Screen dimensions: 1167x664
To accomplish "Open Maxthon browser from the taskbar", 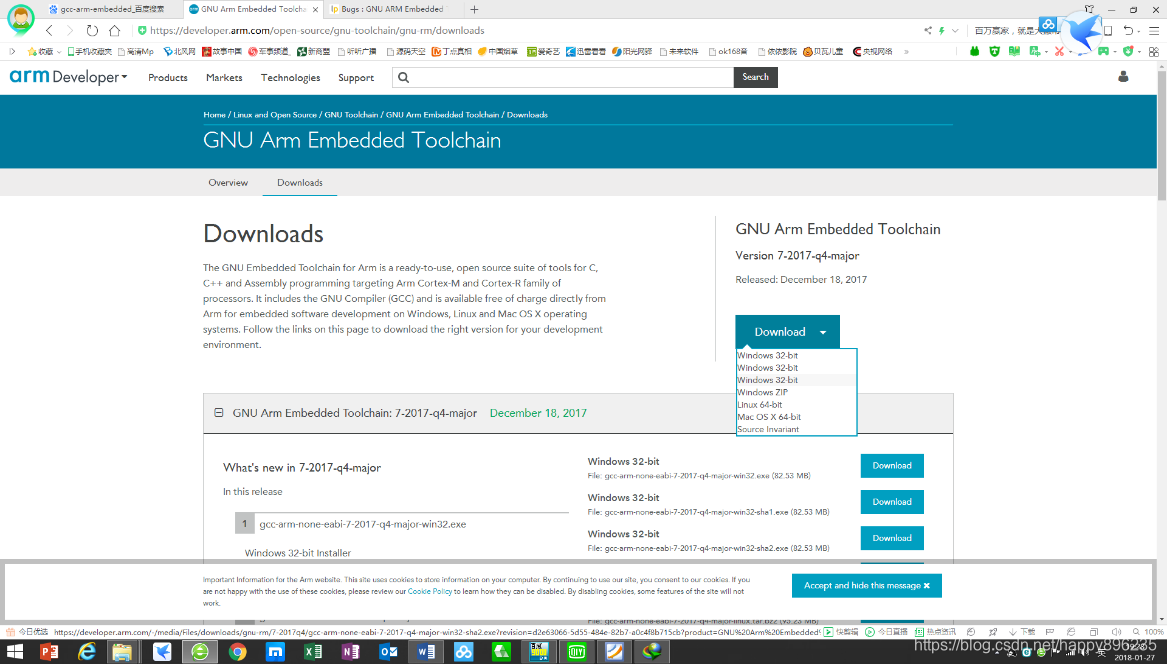I will coord(275,652).
